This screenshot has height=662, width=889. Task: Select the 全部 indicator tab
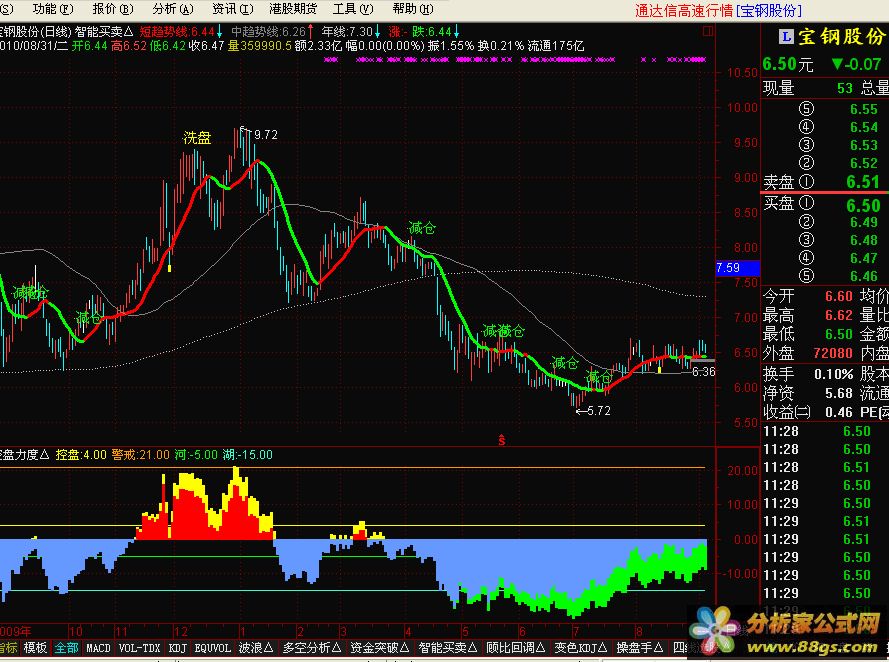[x=66, y=648]
